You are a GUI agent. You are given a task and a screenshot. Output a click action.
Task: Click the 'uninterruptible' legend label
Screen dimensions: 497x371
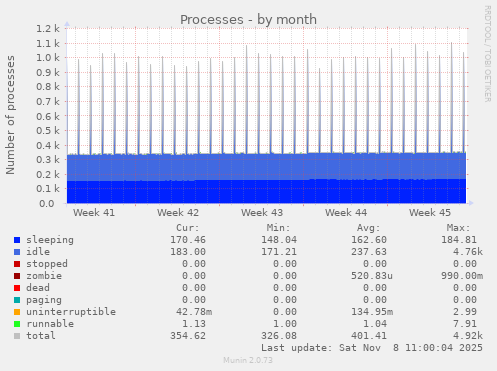click(71, 312)
